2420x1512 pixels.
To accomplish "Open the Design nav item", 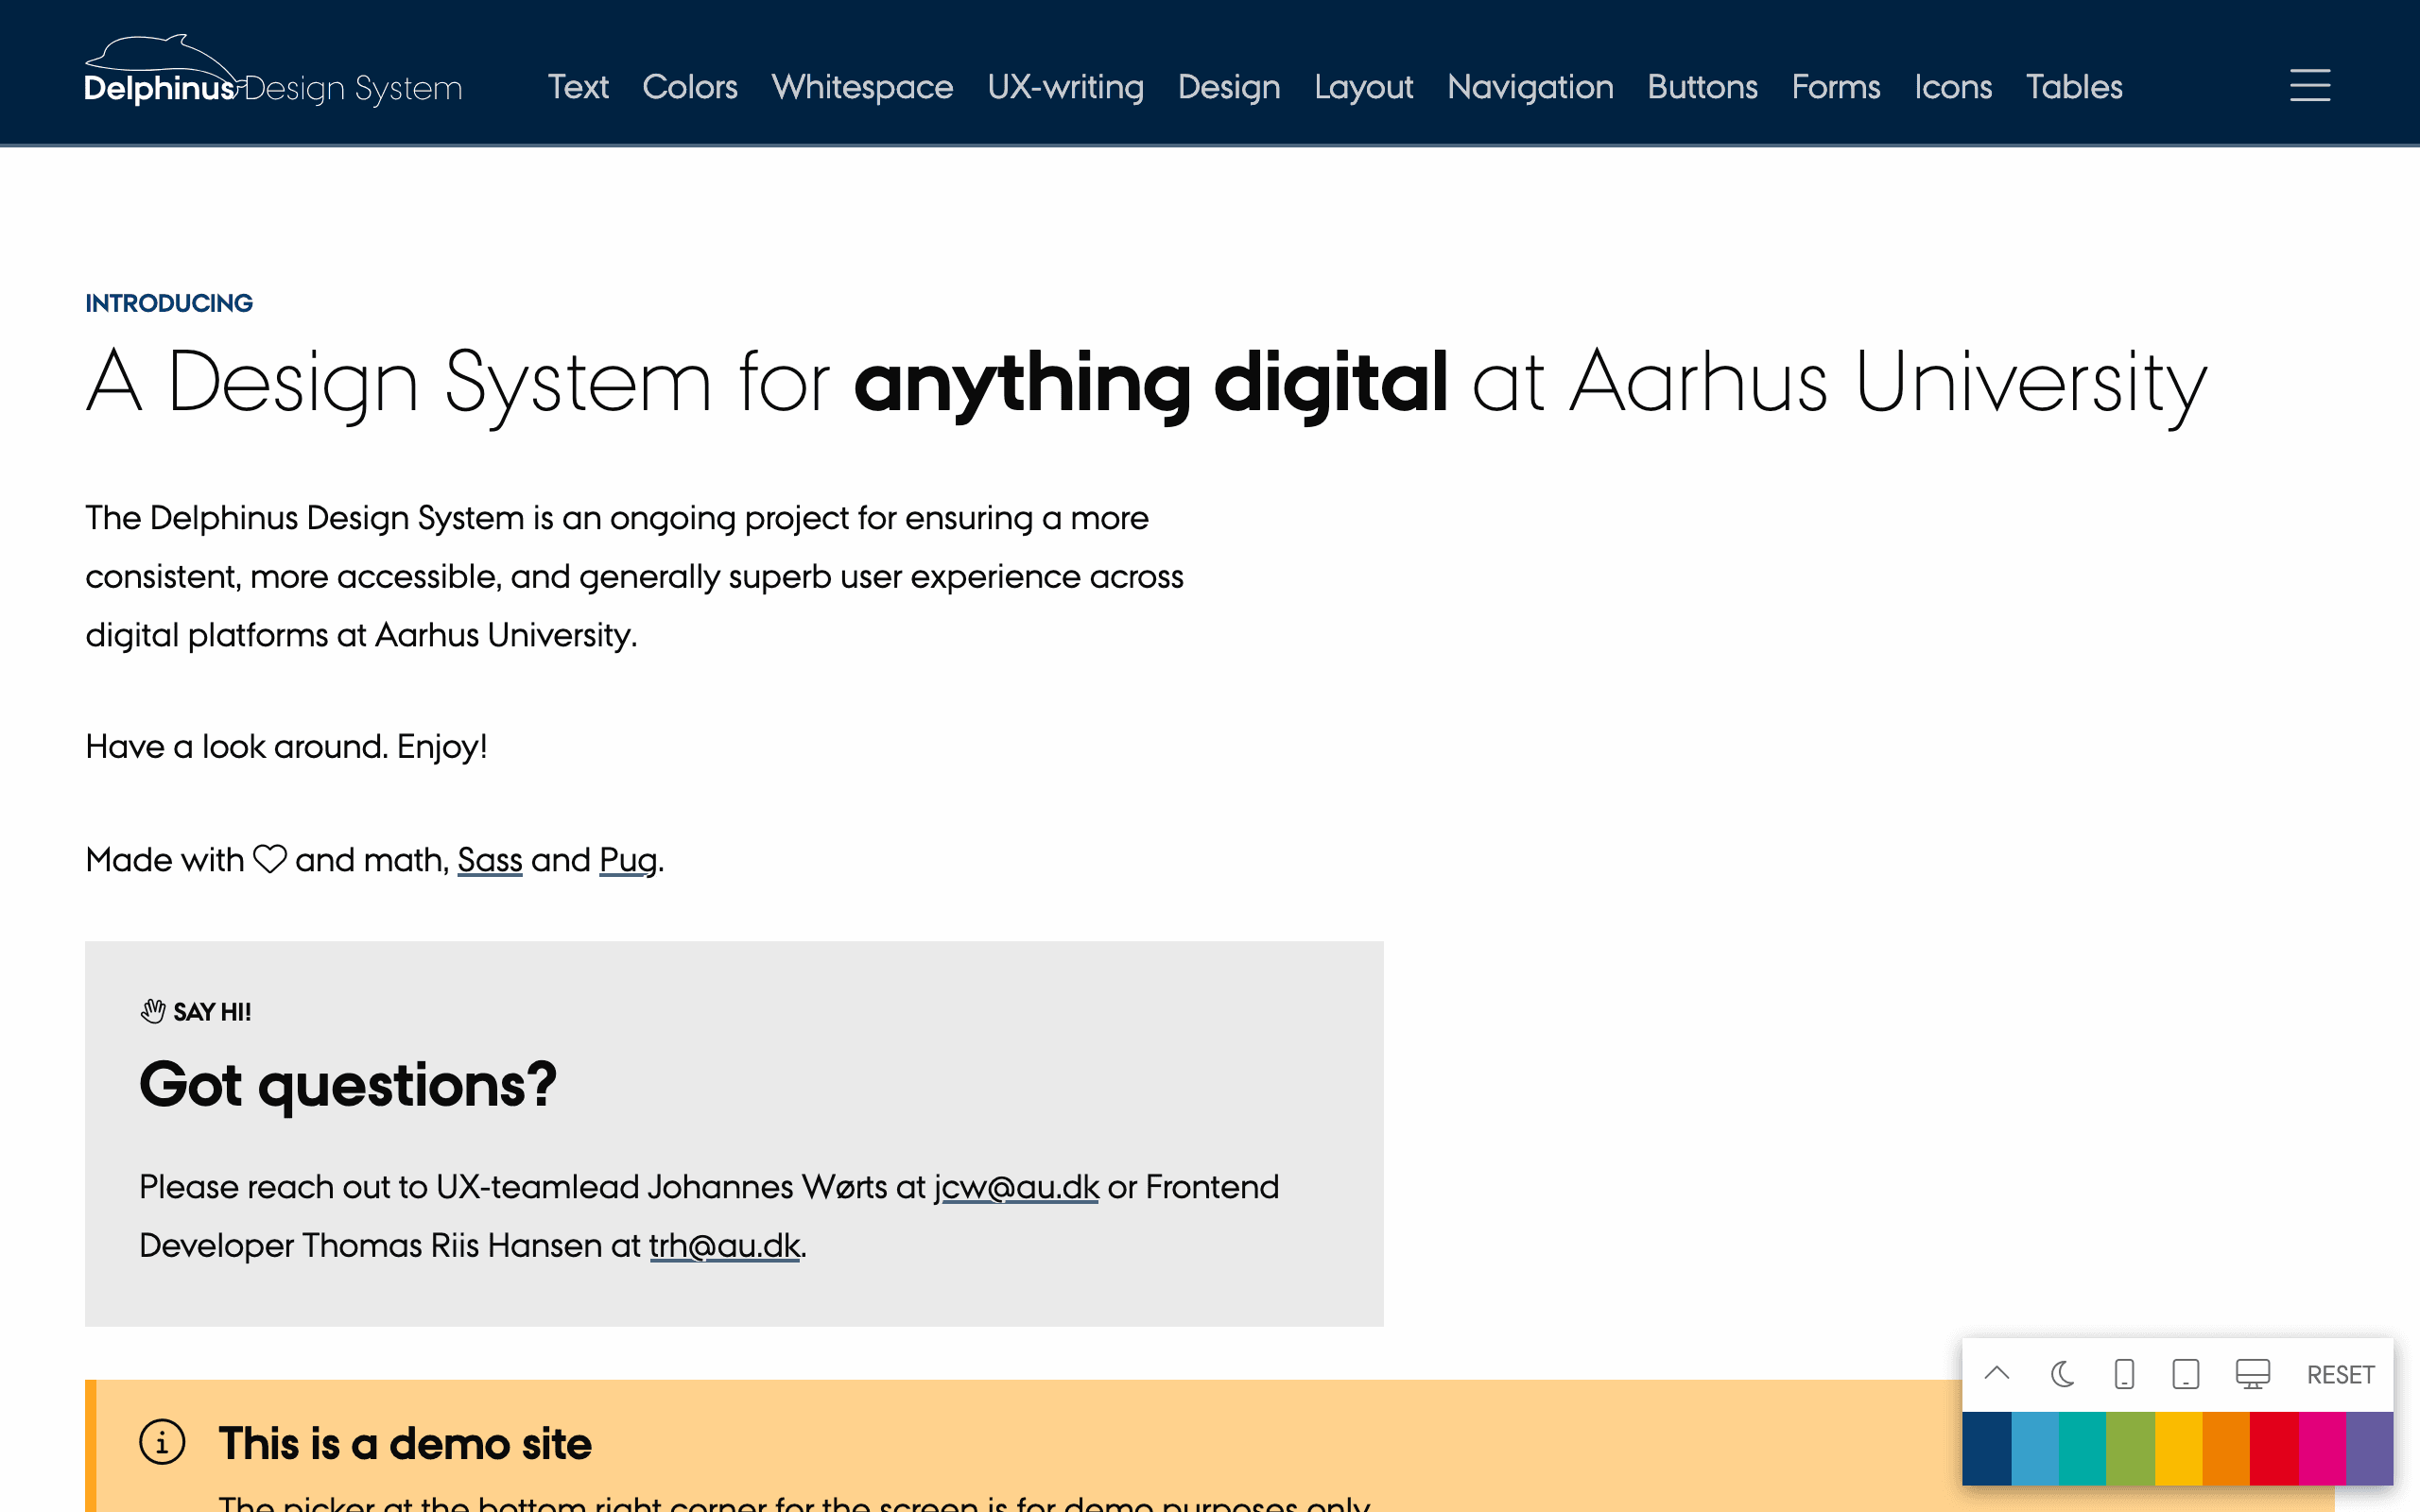I will tap(1229, 87).
